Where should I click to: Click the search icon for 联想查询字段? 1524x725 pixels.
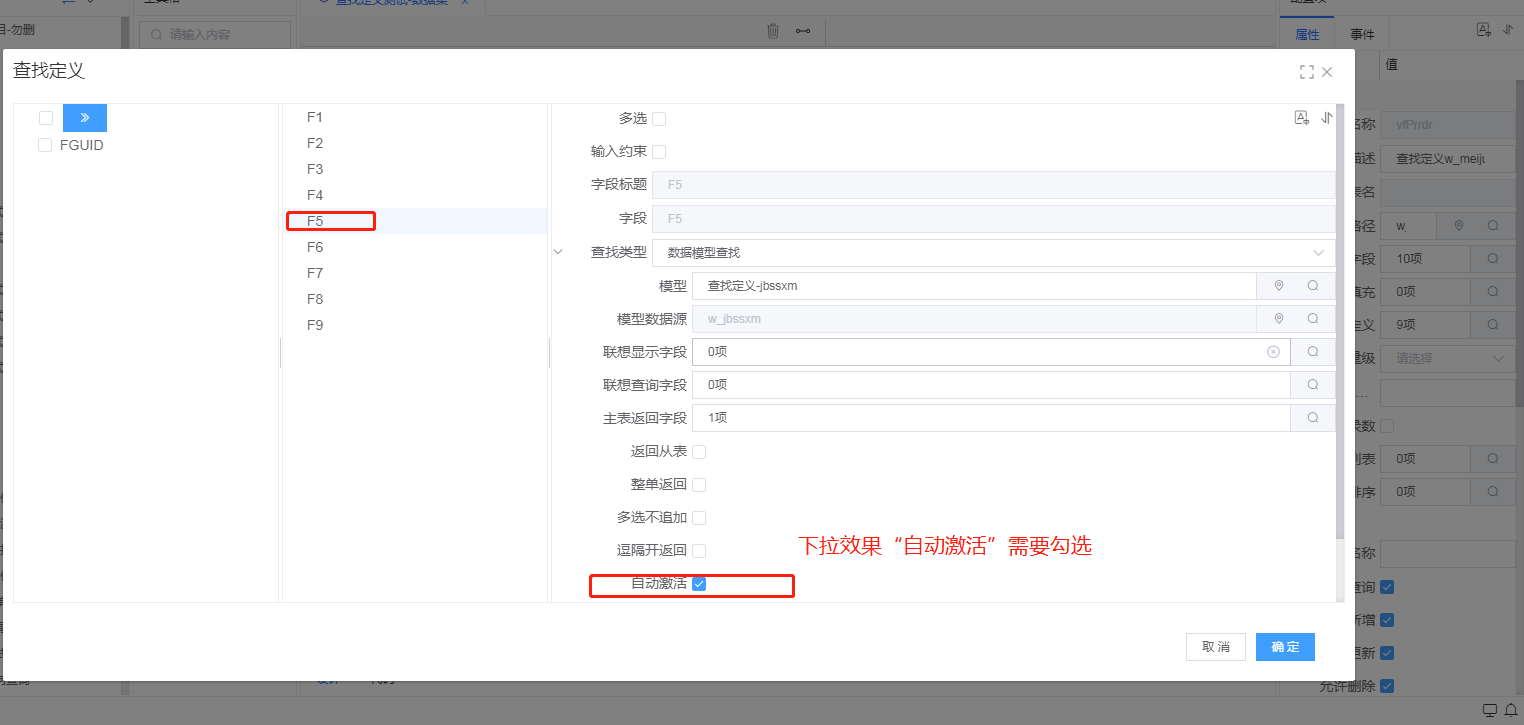(1313, 385)
